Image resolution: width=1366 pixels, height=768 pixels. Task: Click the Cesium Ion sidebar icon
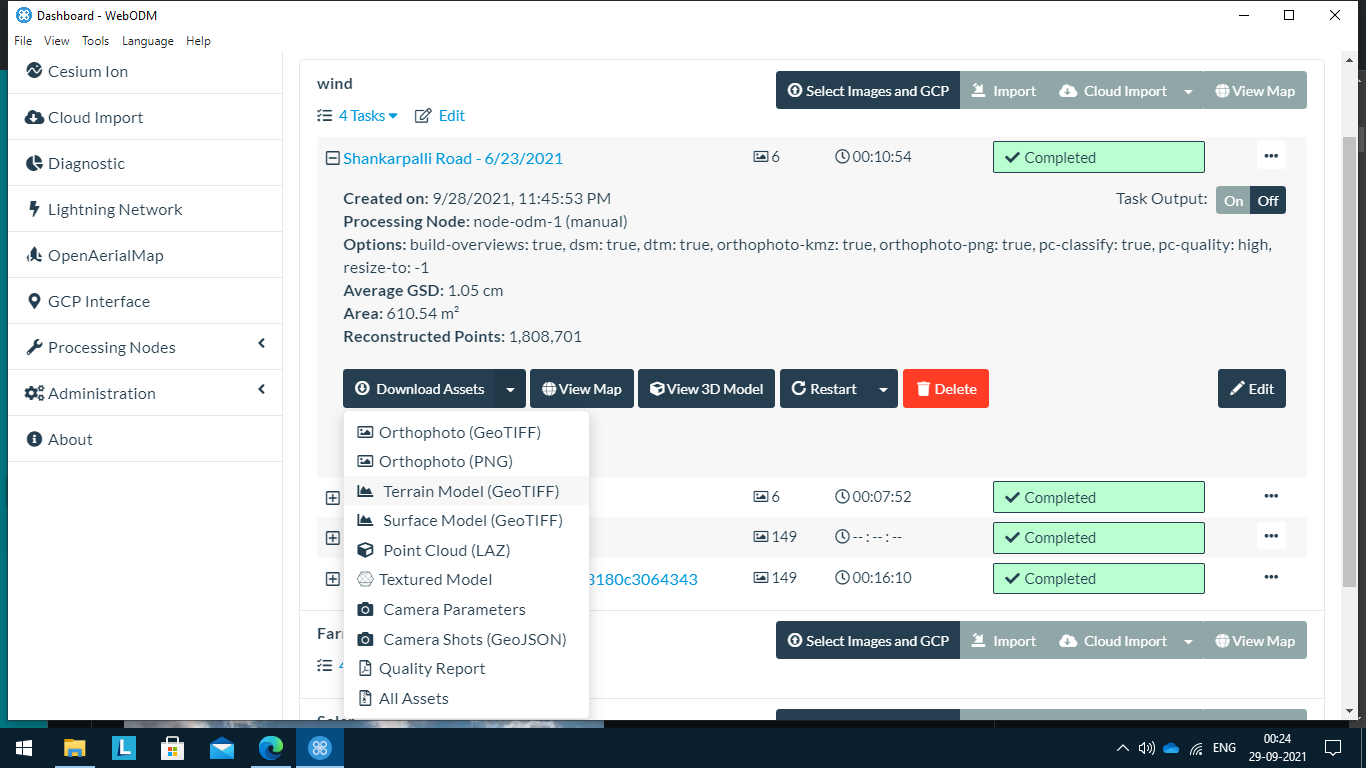pos(34,71)
